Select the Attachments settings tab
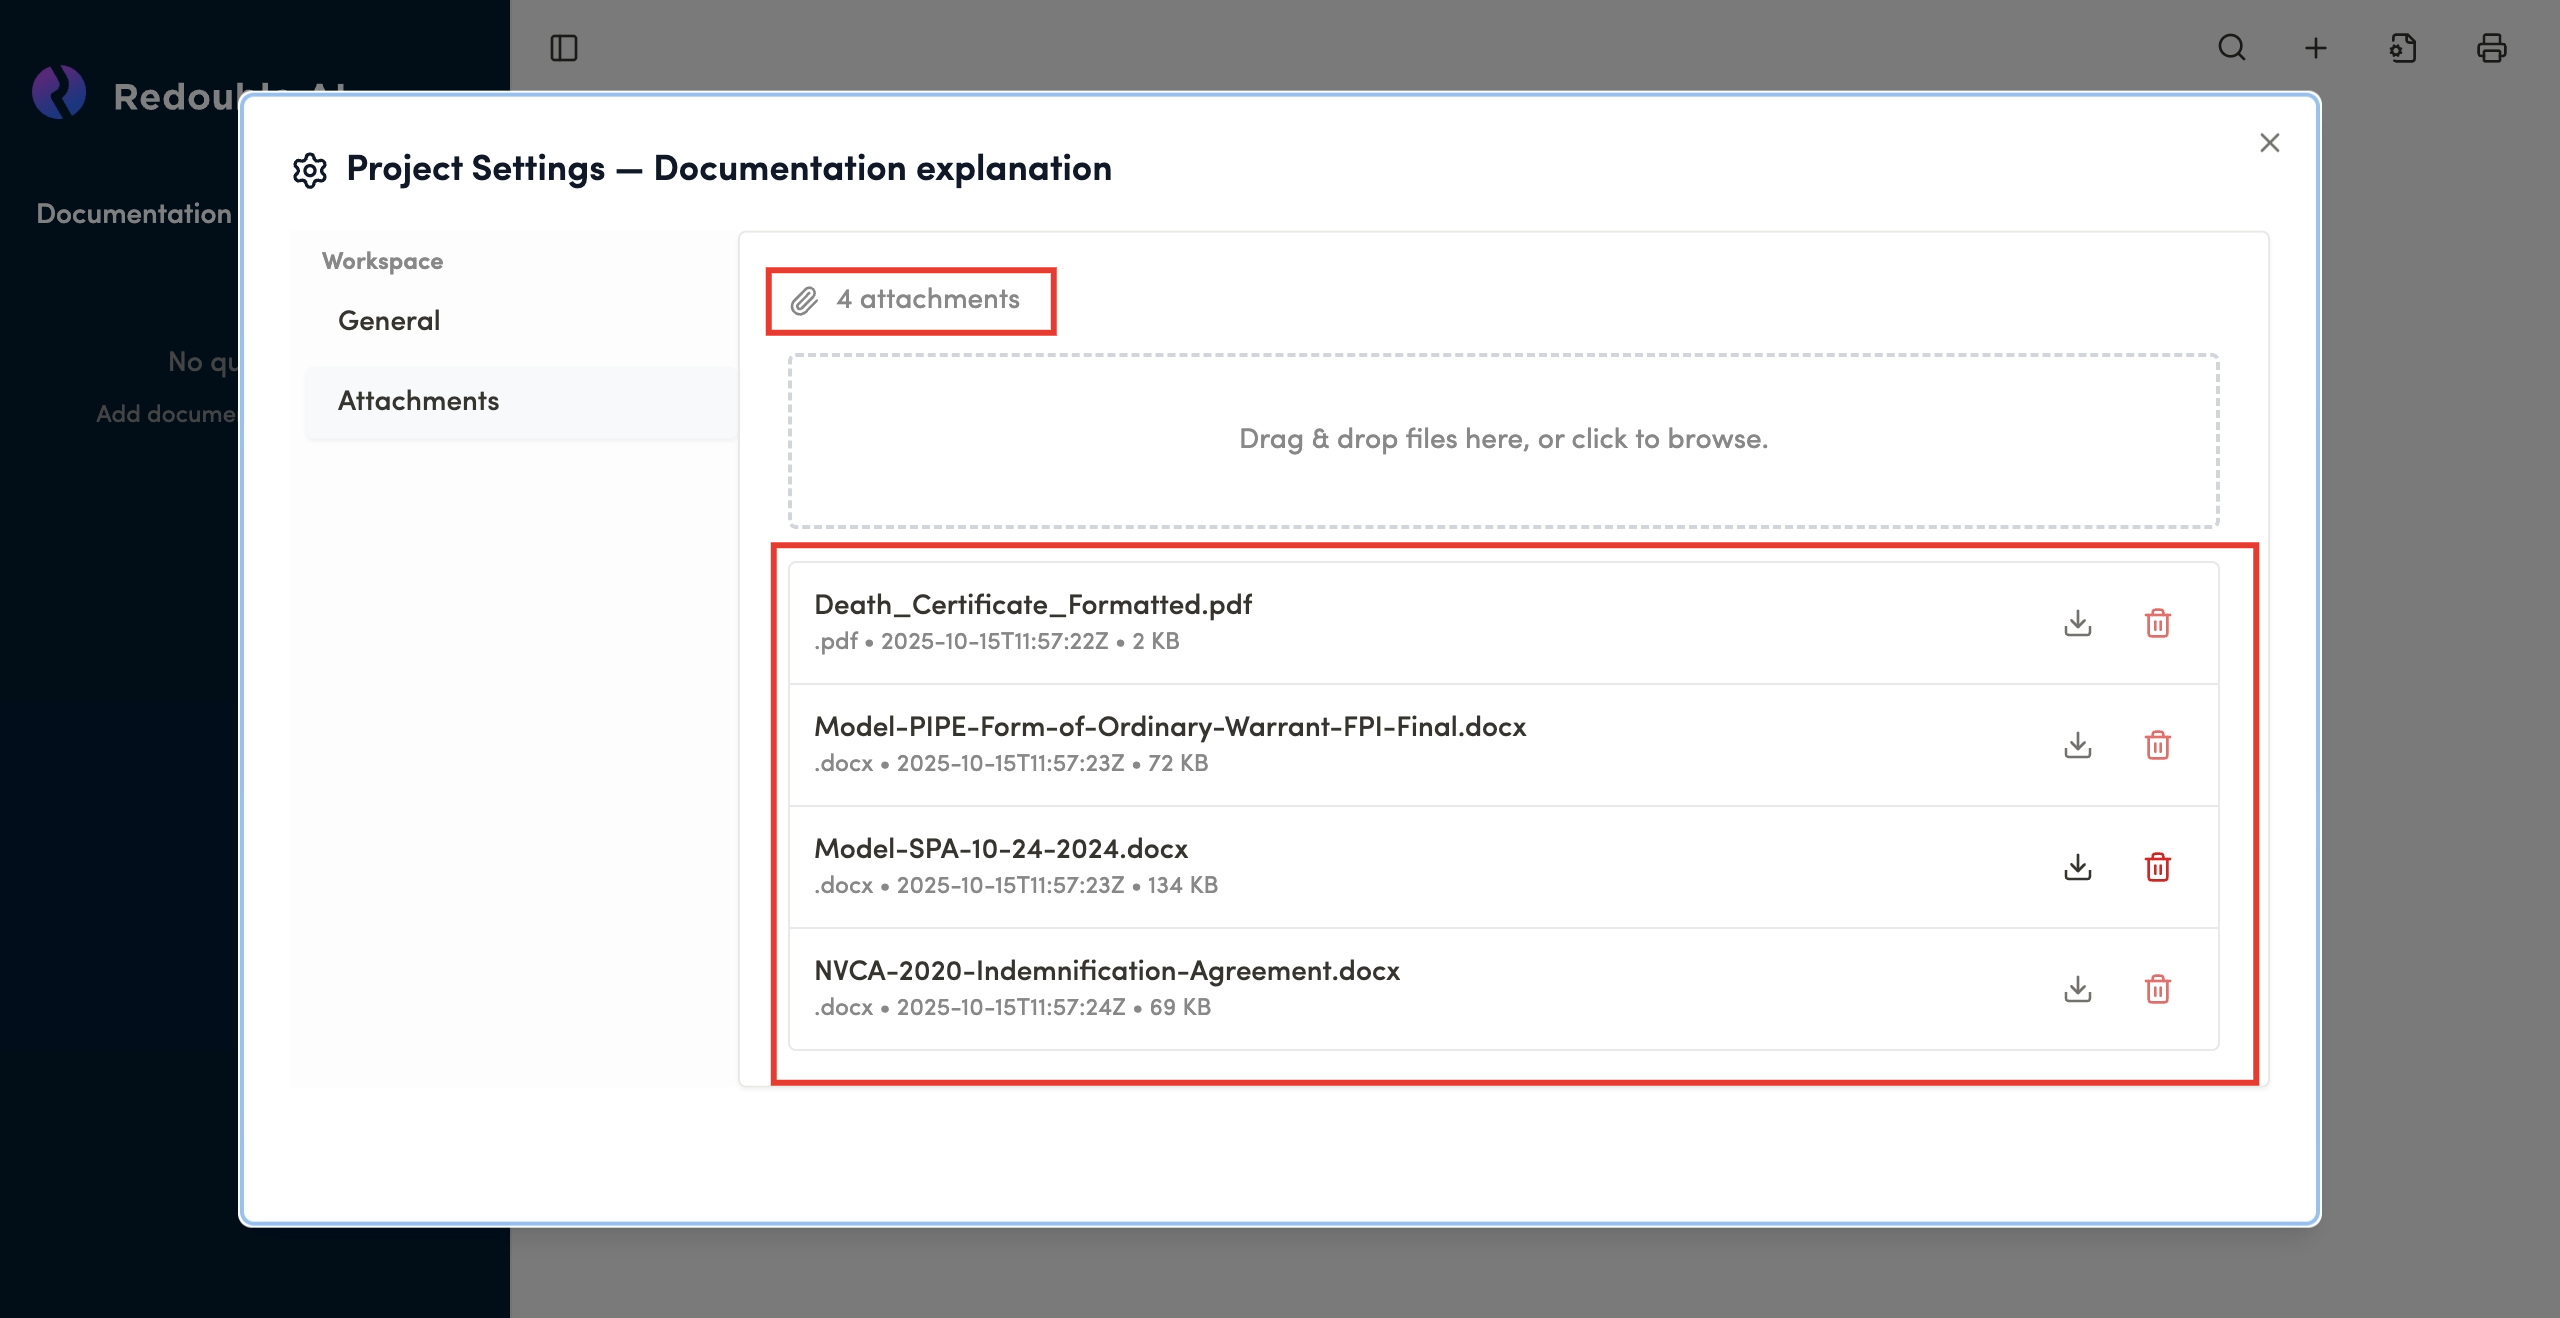This screenshot has height=1318, width=2560. pyautogui.click(x=418, y=401)
